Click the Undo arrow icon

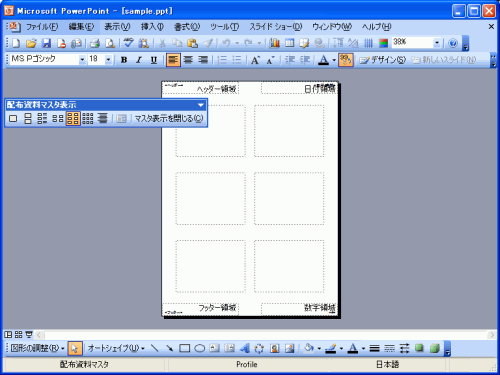(226, 43)
